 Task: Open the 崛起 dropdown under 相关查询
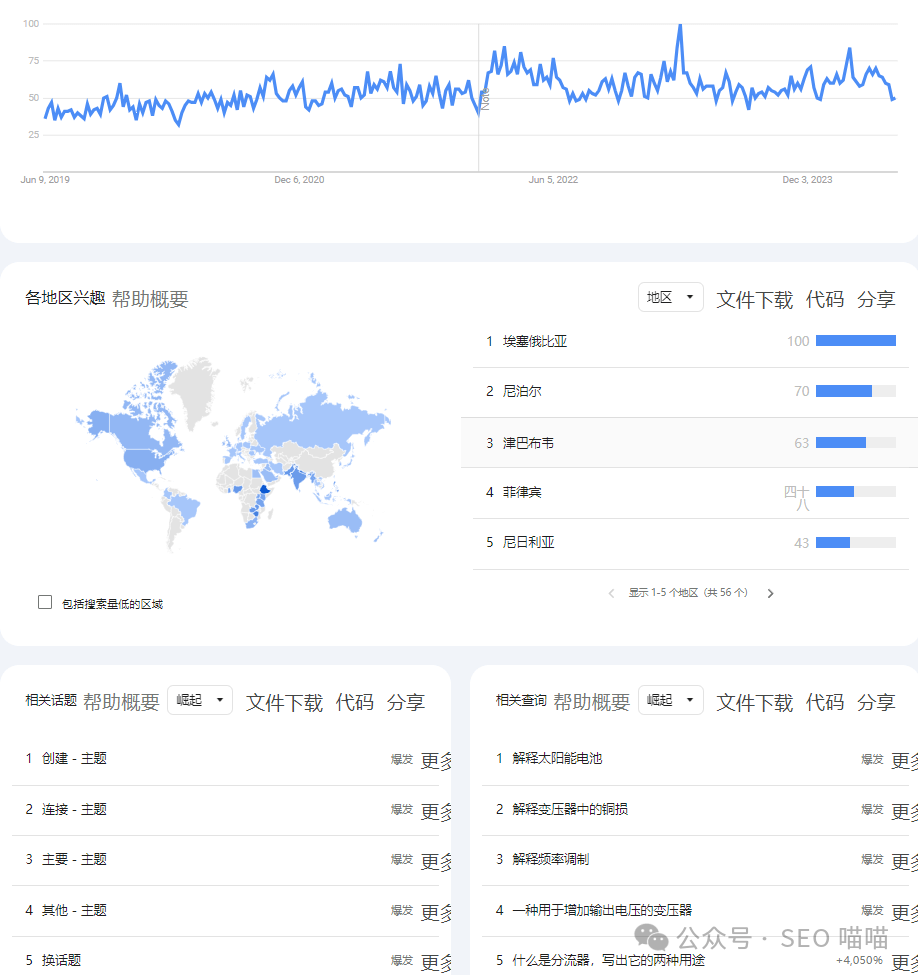tap(670, 700)
